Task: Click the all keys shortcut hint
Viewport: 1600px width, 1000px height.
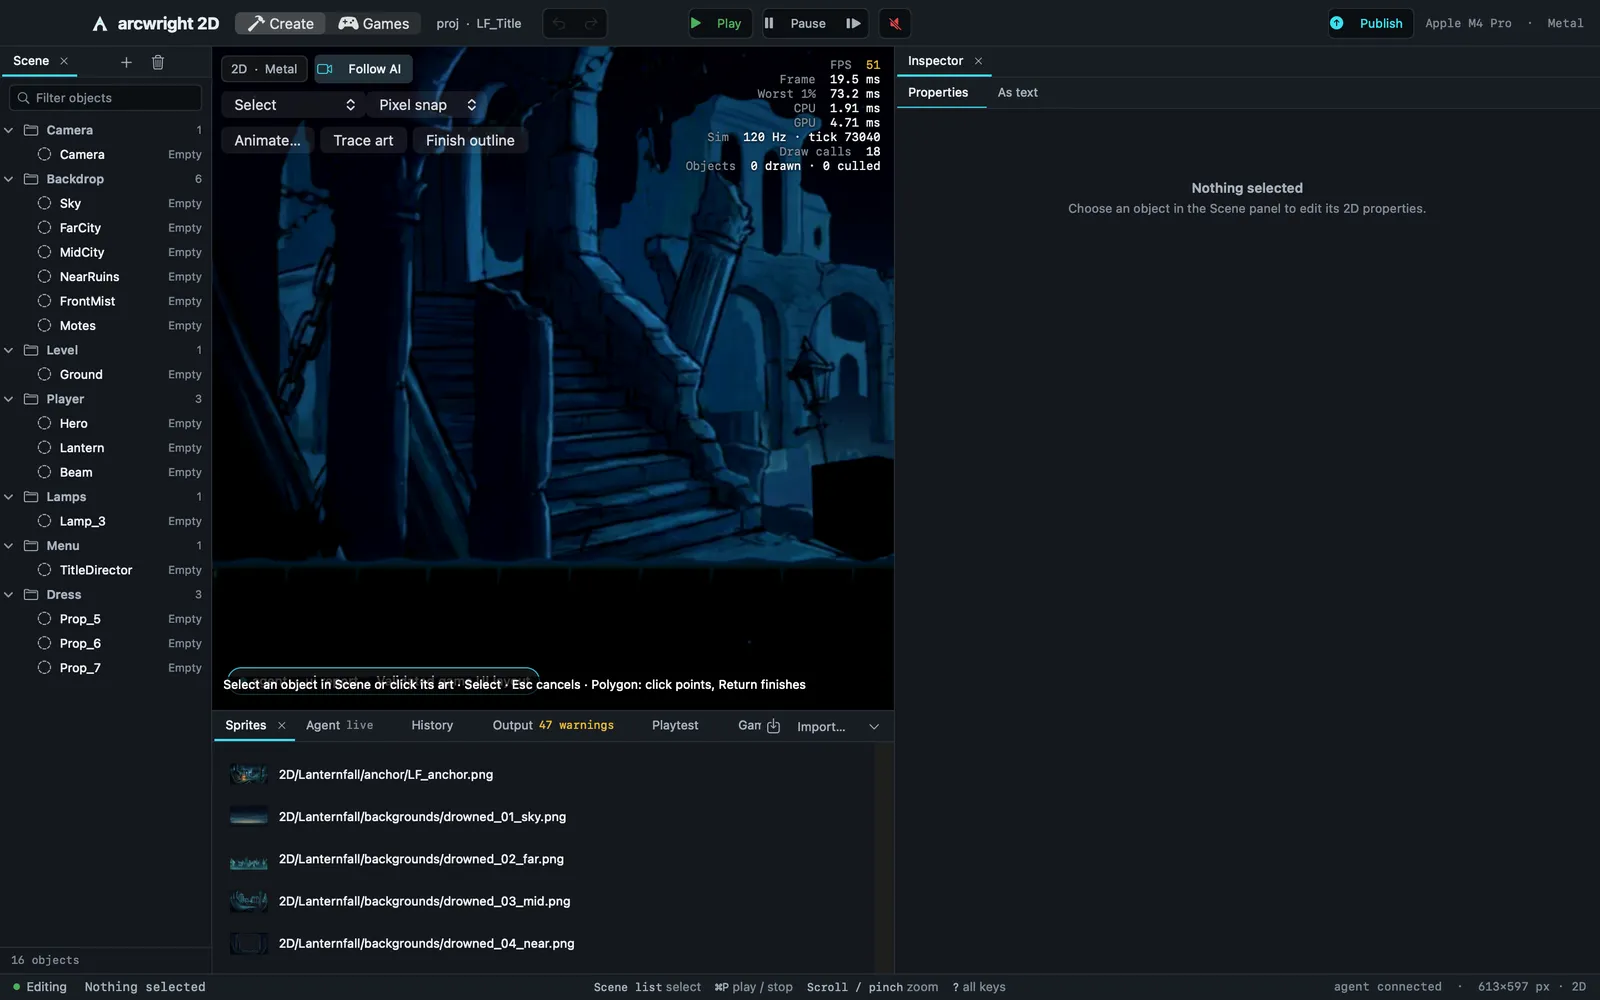Action: pyautogui.click(x=979, y=987)
